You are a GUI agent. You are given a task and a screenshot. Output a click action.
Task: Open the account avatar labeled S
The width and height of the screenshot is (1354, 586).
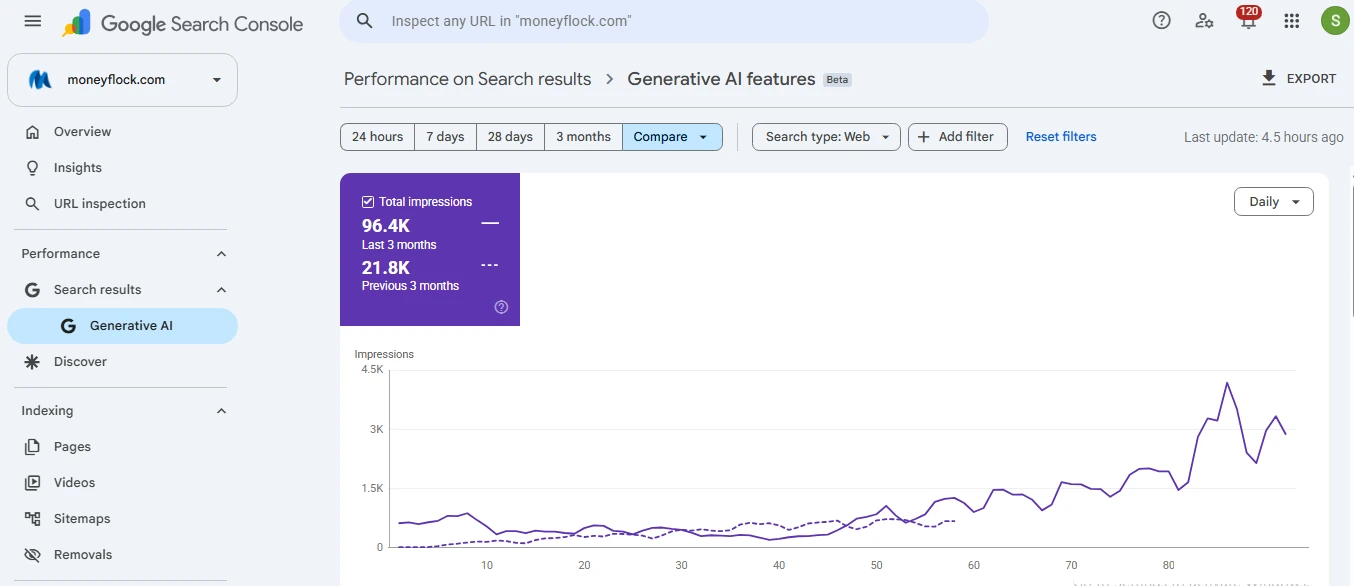click(1335, 20)
